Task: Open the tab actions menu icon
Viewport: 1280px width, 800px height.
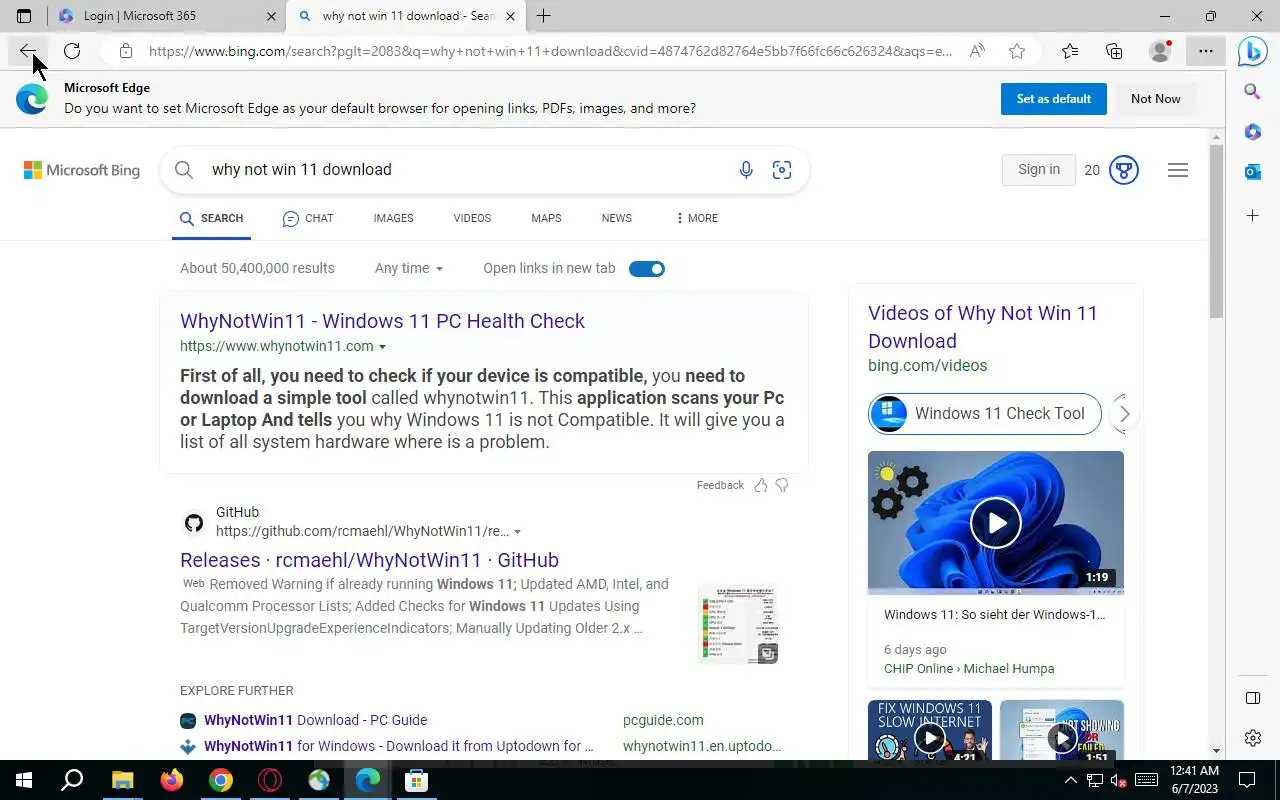Action: pos(24,16)
